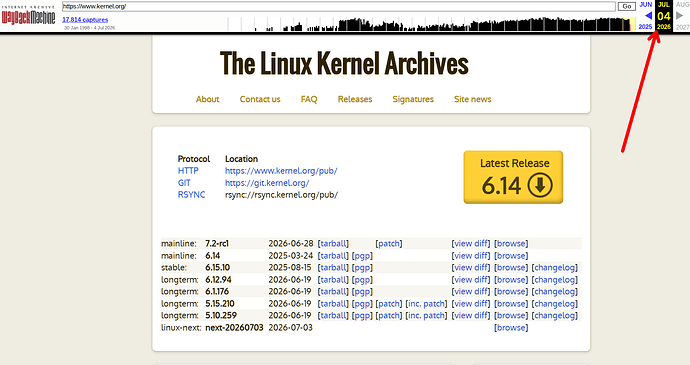Open Site news menu item
Image resolution: width=690 pixels, height=365 pixels.
coord(473,99)
